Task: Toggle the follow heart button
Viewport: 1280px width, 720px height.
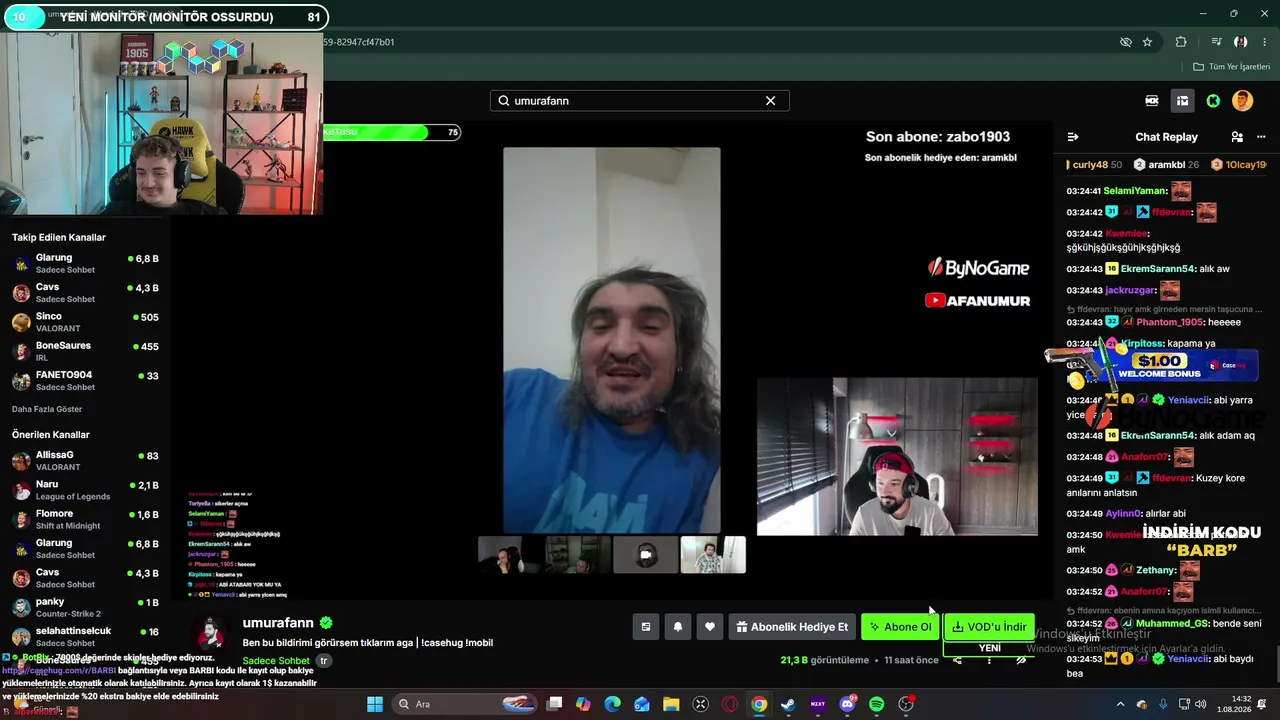Action: [x=710, y=627]
